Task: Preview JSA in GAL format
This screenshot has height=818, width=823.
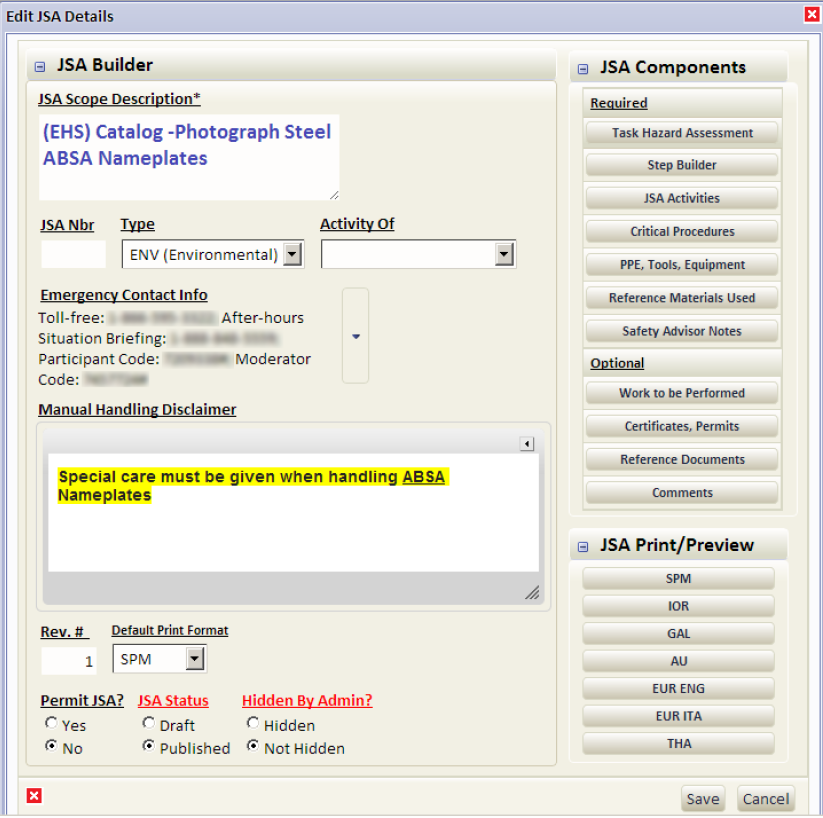Action: 678,634
